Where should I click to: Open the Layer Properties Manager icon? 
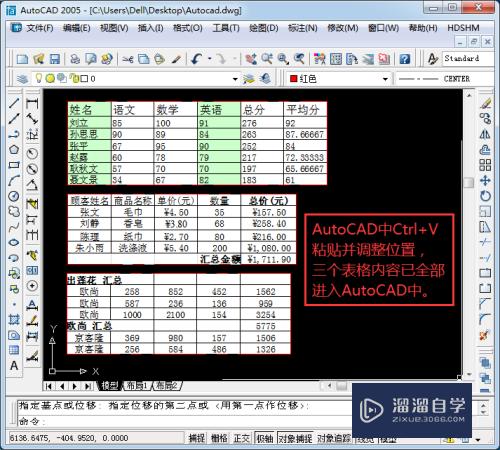click(x=22, y=79)
